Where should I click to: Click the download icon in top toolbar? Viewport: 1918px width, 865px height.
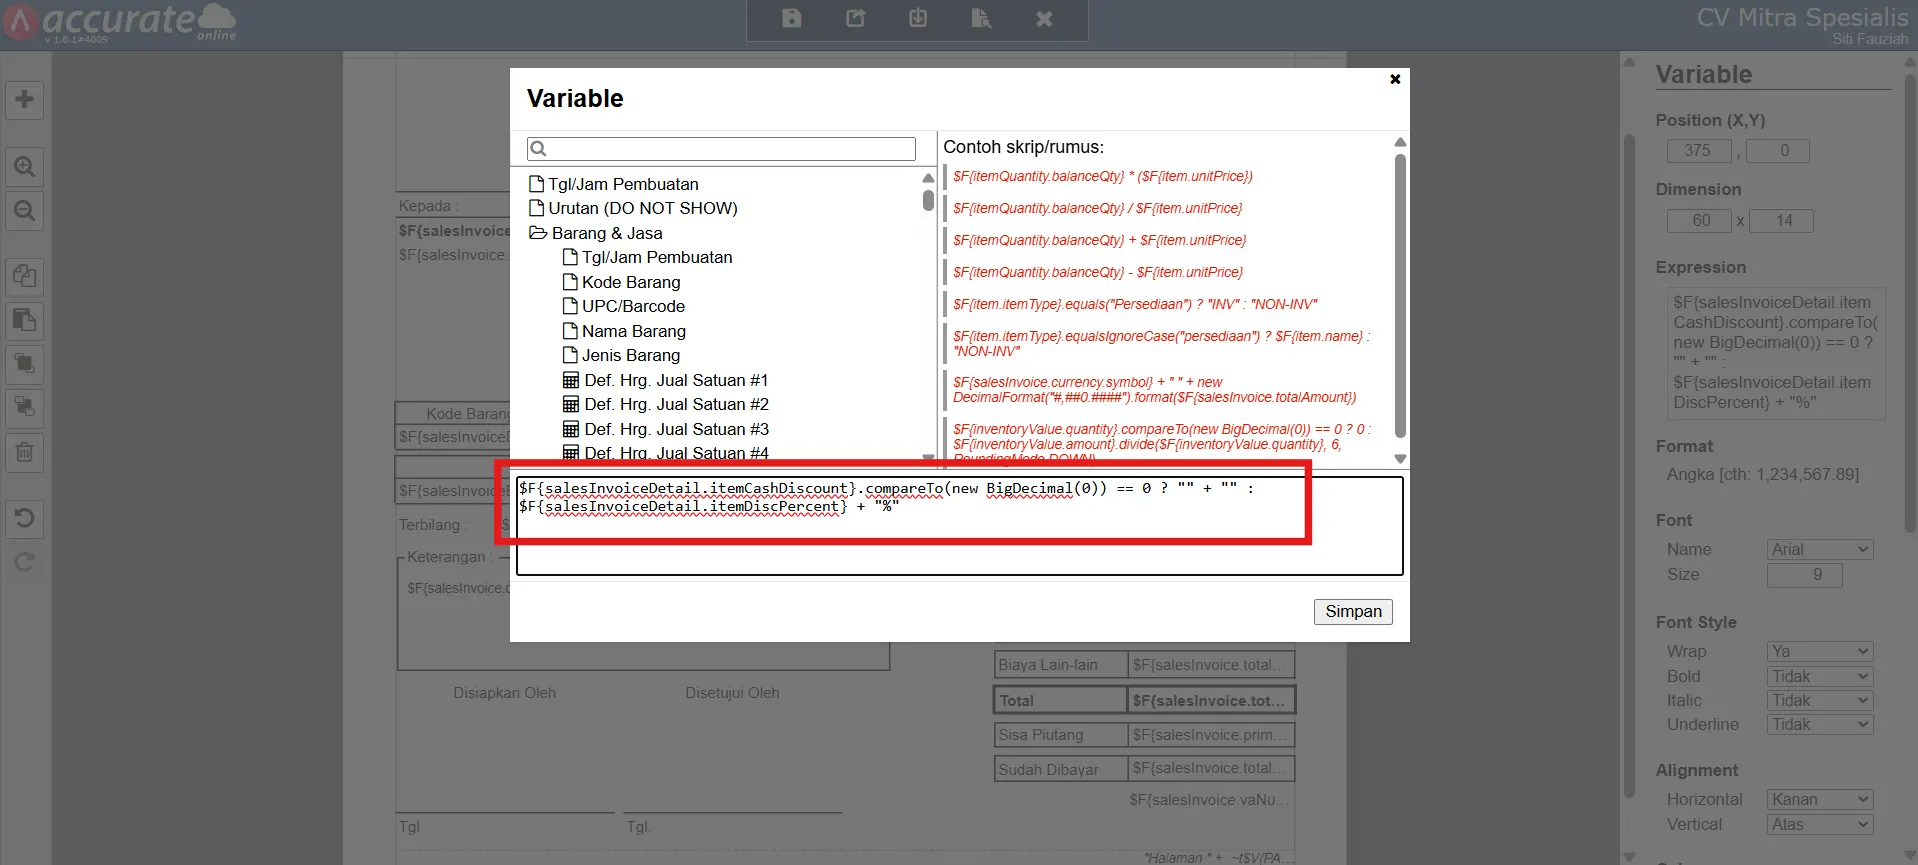tap(918, 18)
